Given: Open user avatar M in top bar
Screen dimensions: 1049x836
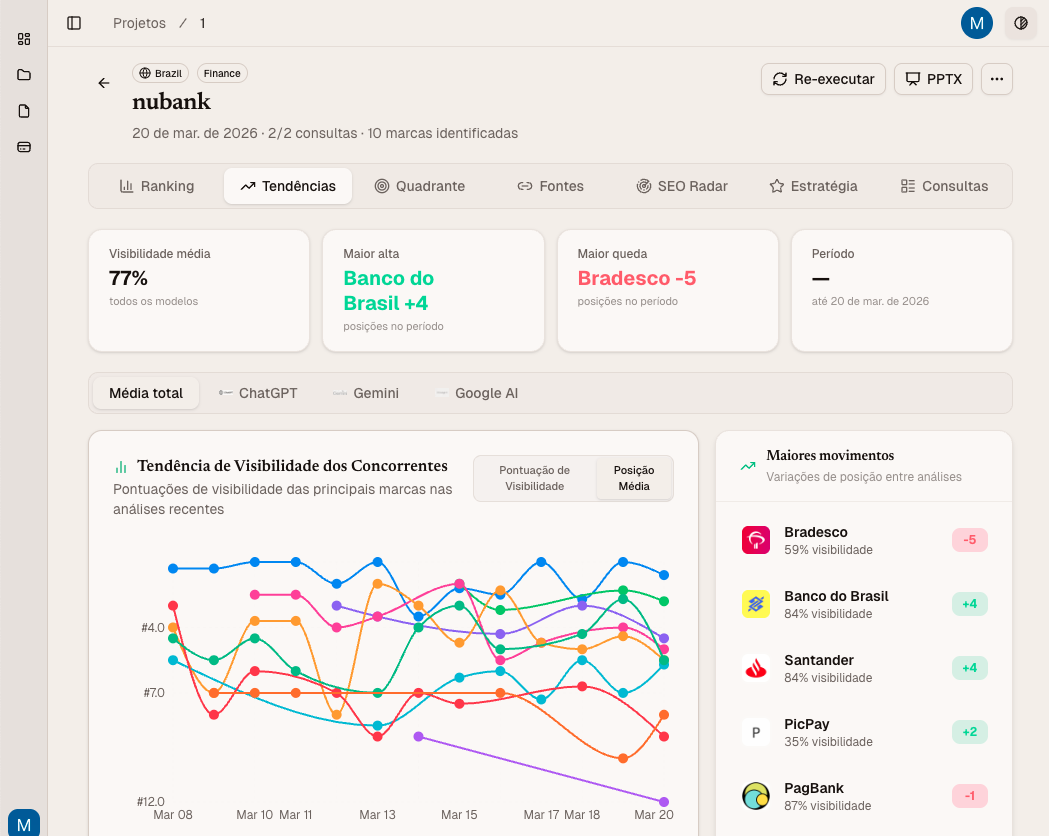Looking at the screenshot, I should 976,23.
